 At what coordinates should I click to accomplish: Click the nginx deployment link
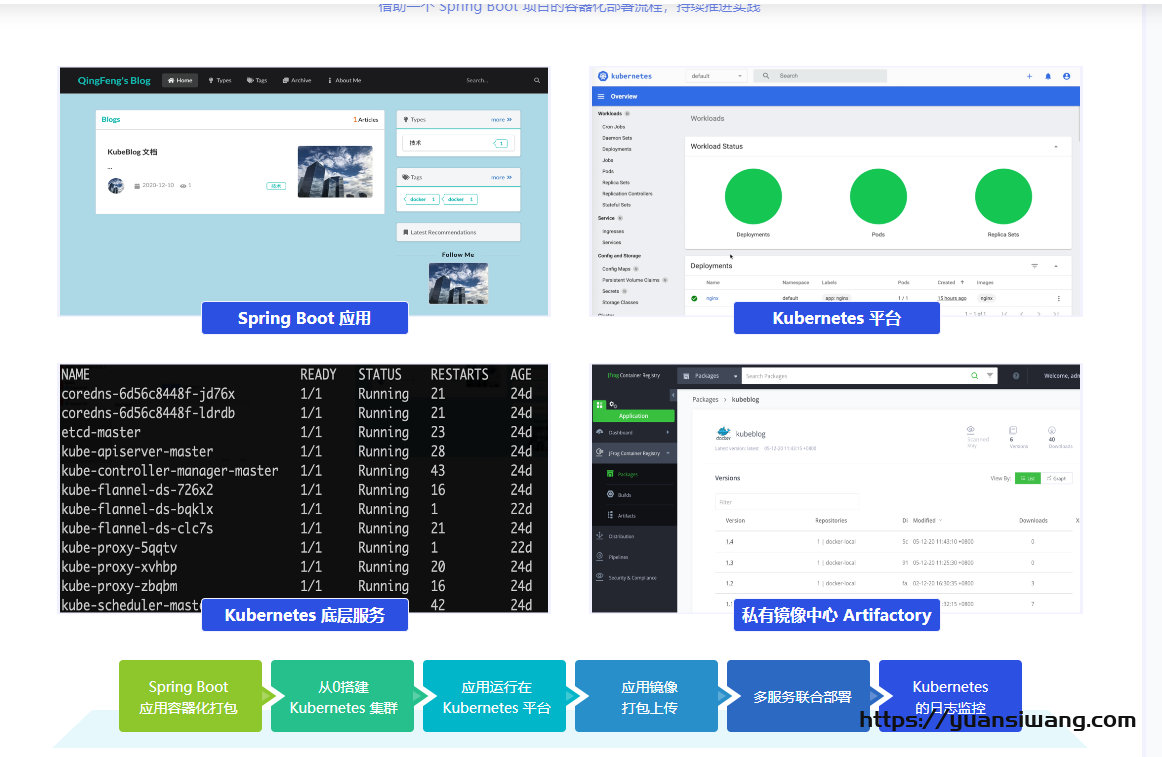(712, 298)
